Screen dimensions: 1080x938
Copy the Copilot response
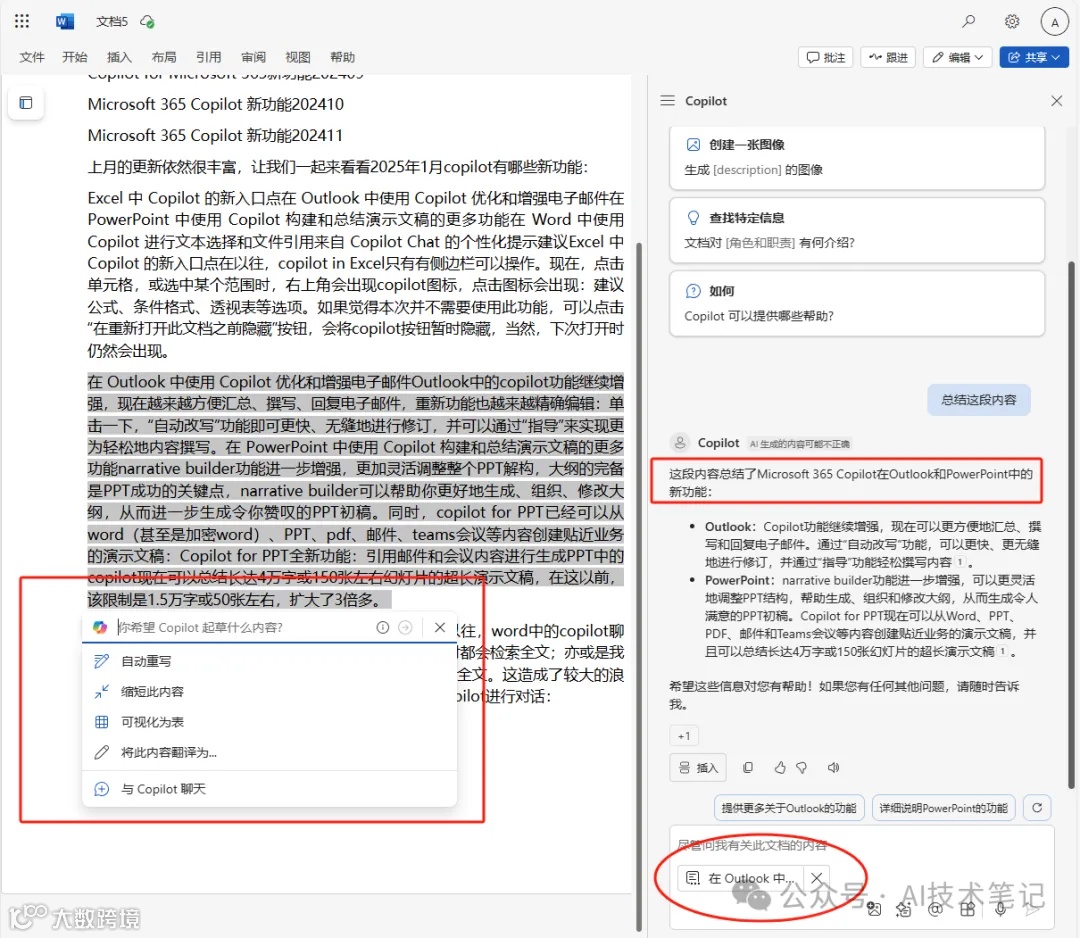pos(748,767)
